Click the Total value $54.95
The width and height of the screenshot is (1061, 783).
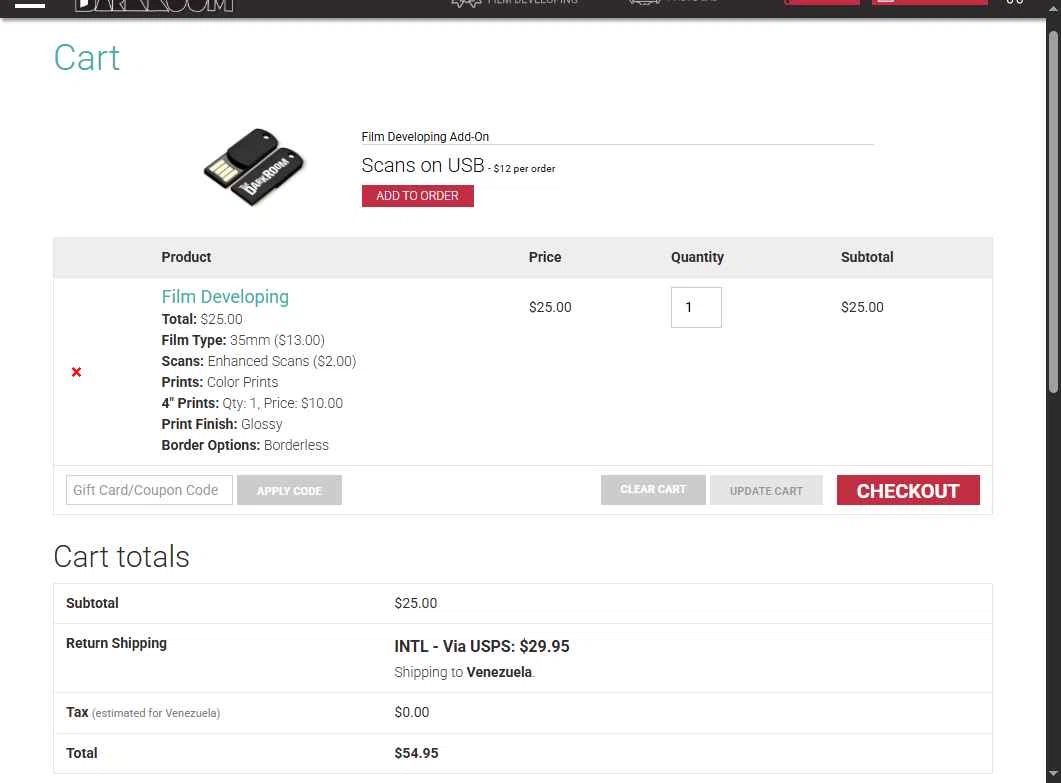coord(416,753)
